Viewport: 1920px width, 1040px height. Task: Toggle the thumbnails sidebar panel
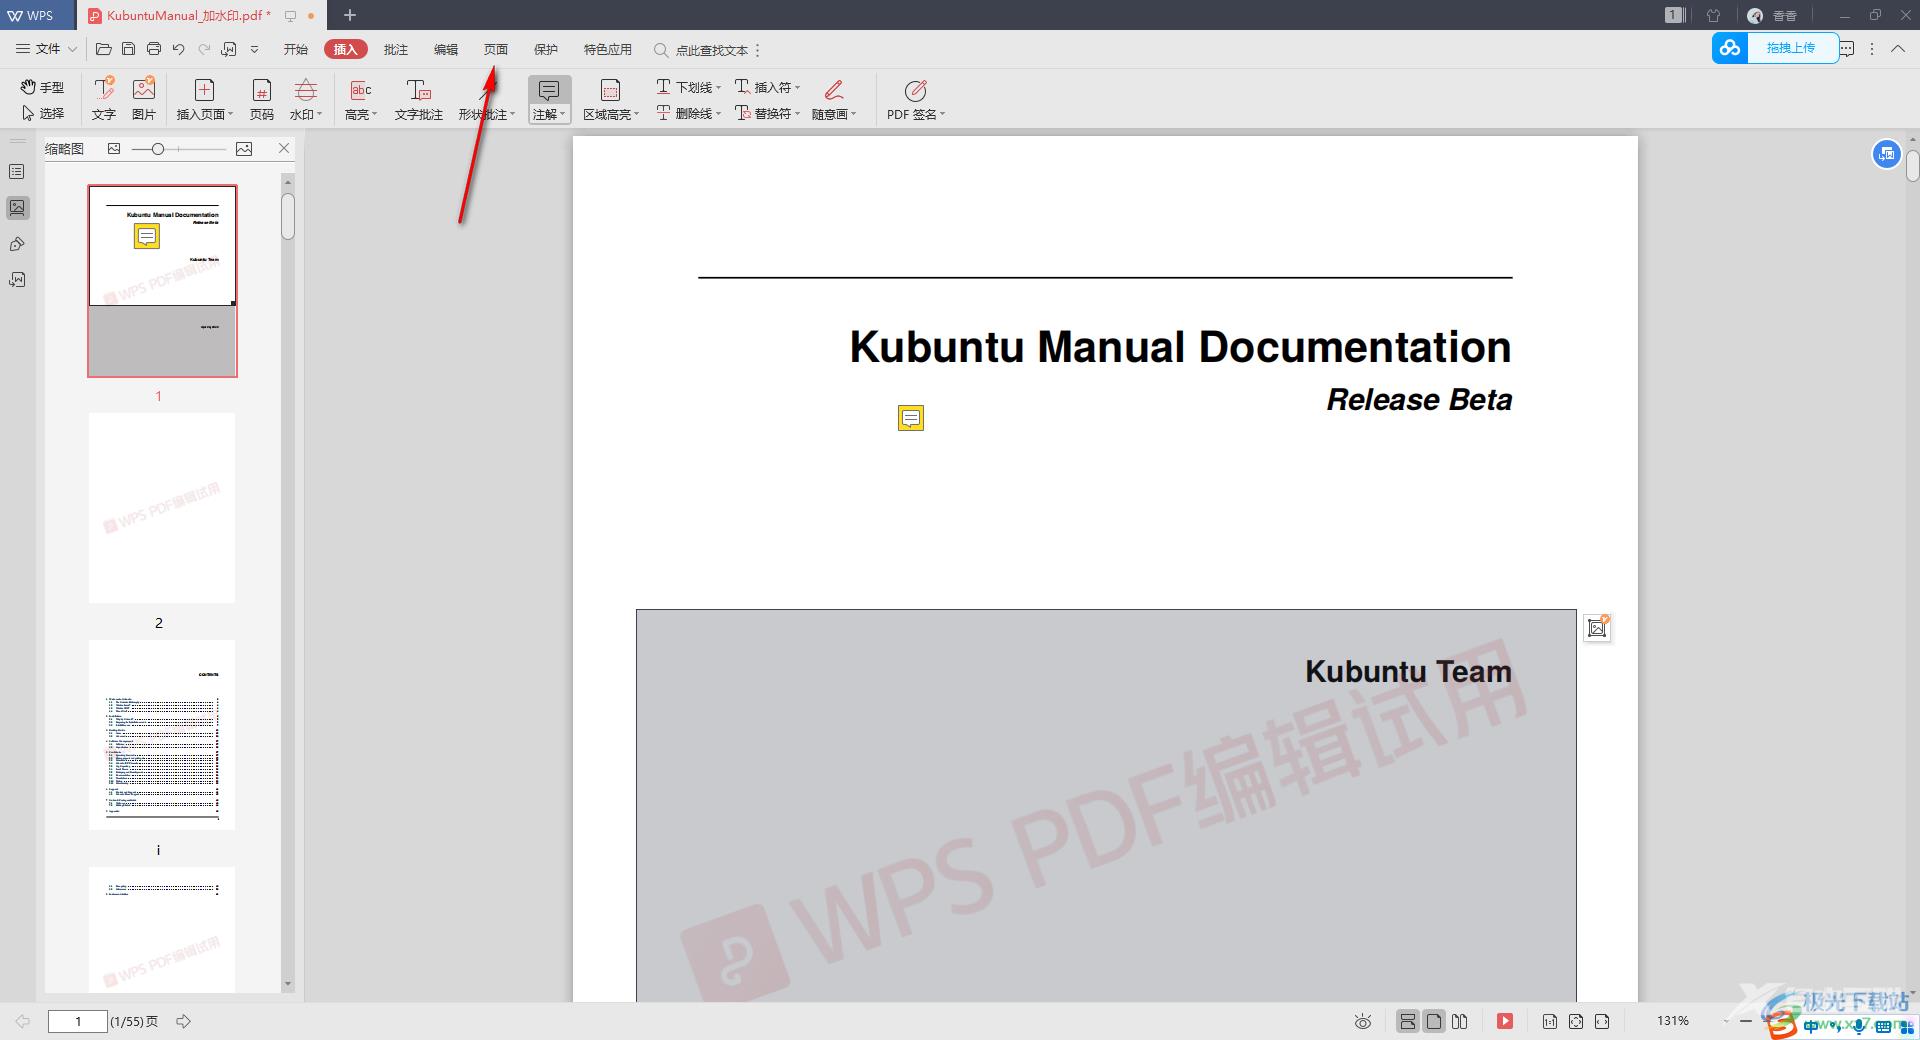point(17,208)
